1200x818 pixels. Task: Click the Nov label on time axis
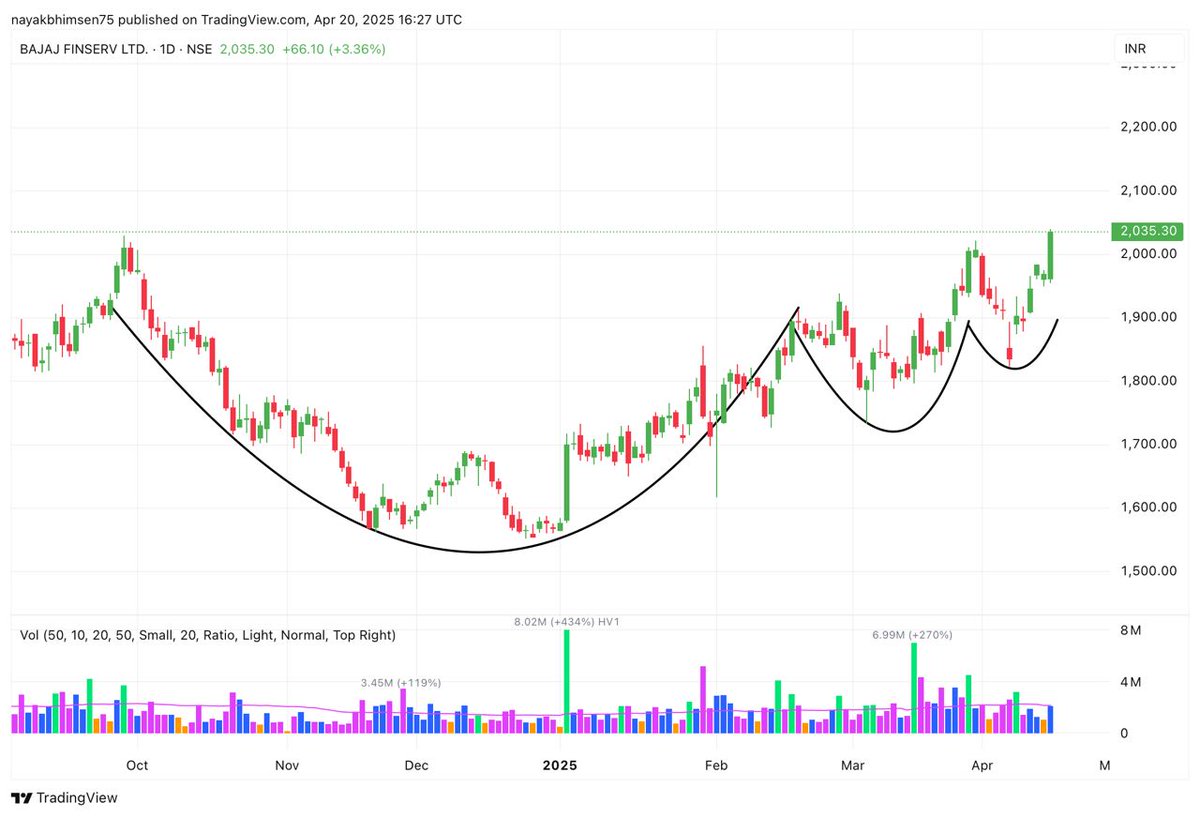(287, 766)
